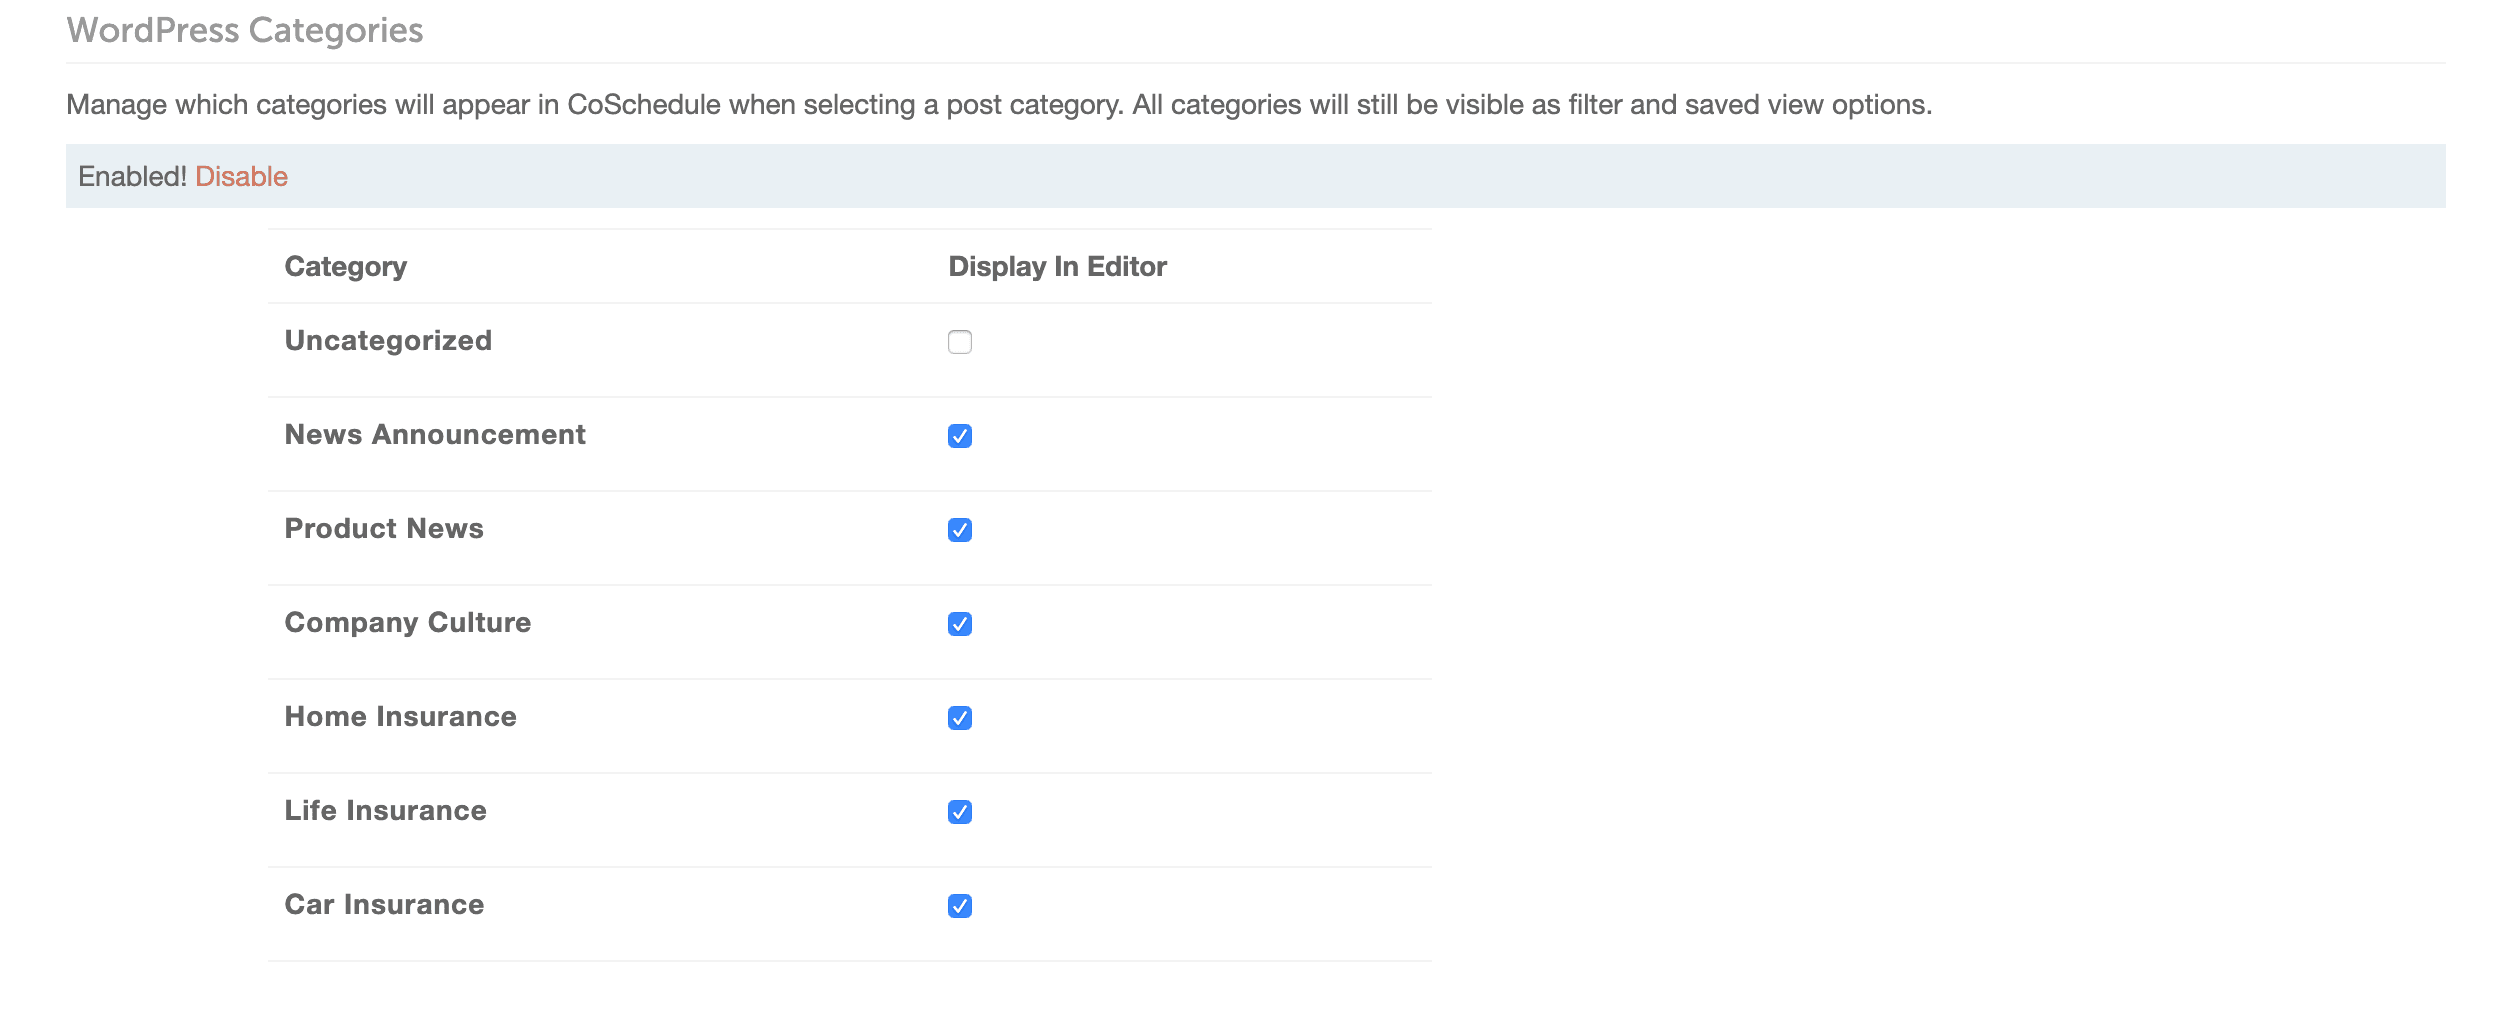Toggle the Life Insurance checkbox
This screenshot has height=1026, width=2516.
(x=959, y=812)
